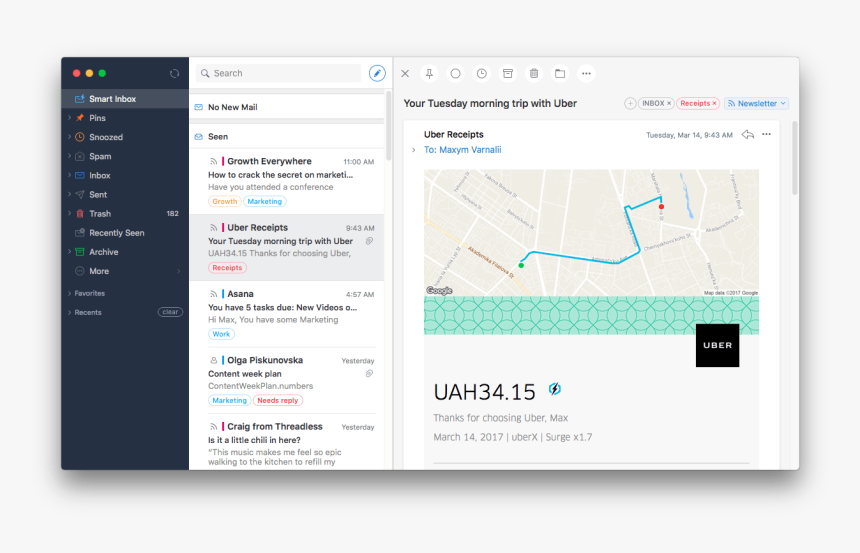Open the Archive folder

click(125, 252)
